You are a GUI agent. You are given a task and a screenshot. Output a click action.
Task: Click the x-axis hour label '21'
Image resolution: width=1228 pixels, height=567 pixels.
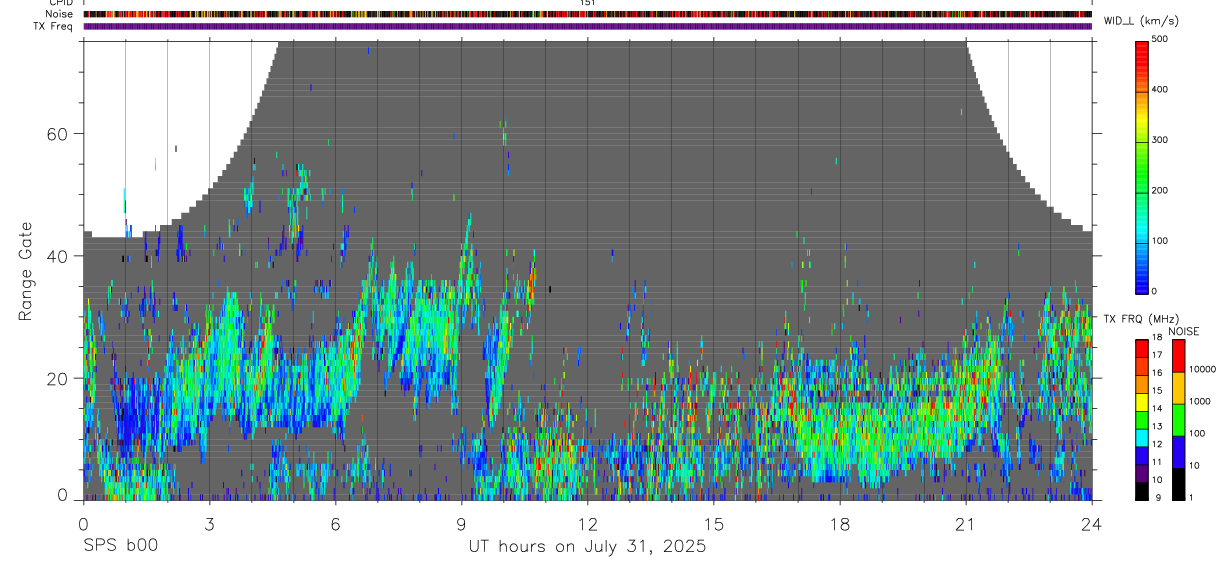pyautogui.click(x=966, y=523)
